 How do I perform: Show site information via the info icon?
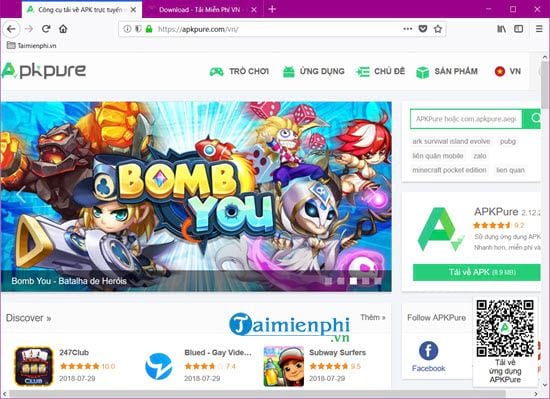coord(127,29)
